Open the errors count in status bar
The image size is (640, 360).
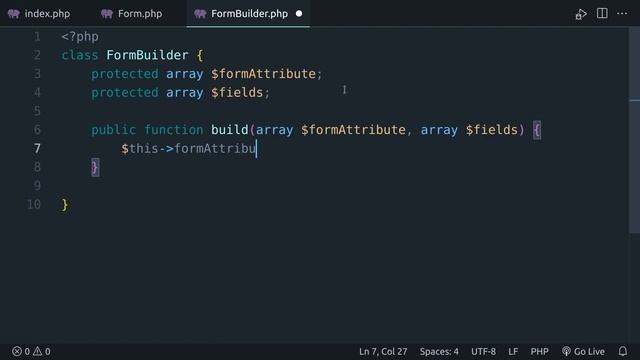pos(21,351)
